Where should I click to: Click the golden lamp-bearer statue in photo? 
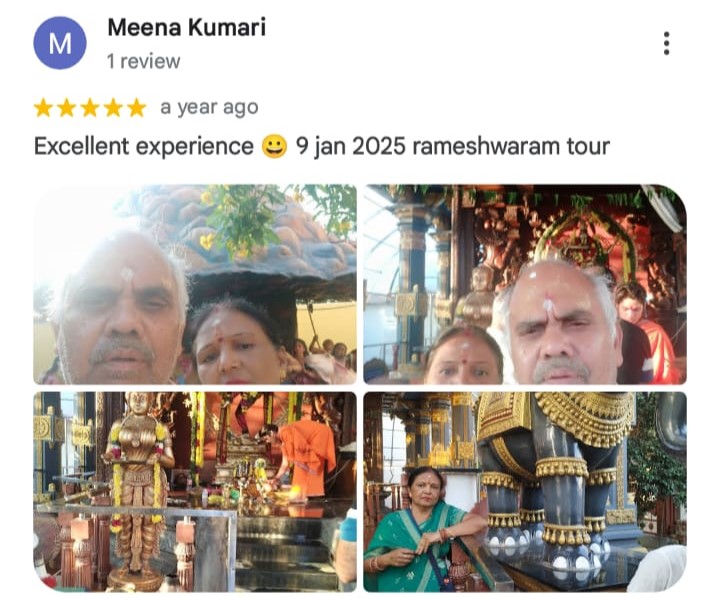138,489
